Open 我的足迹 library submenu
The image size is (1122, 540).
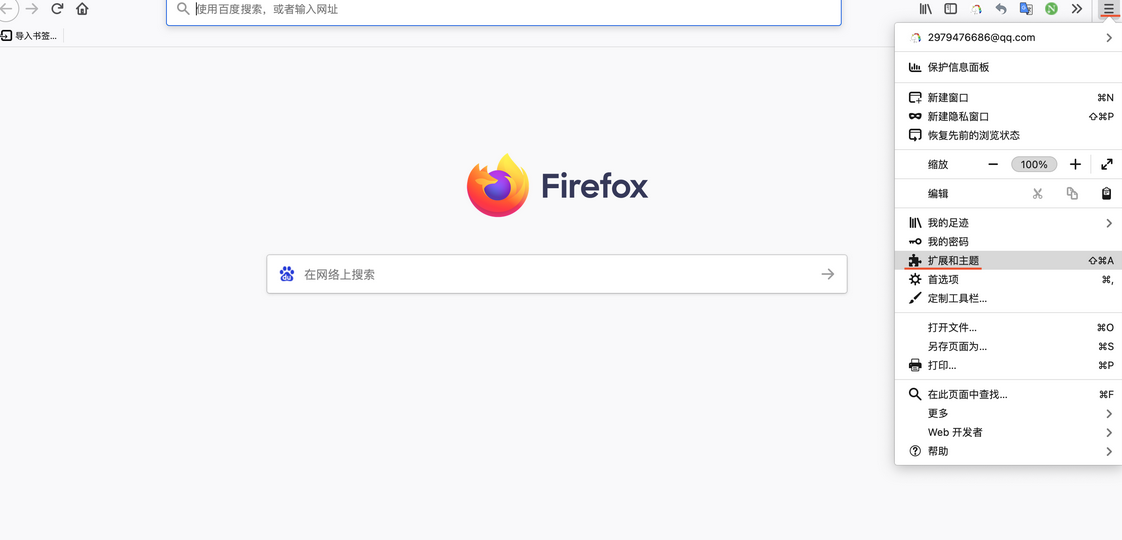click(x=1008, y=223)
